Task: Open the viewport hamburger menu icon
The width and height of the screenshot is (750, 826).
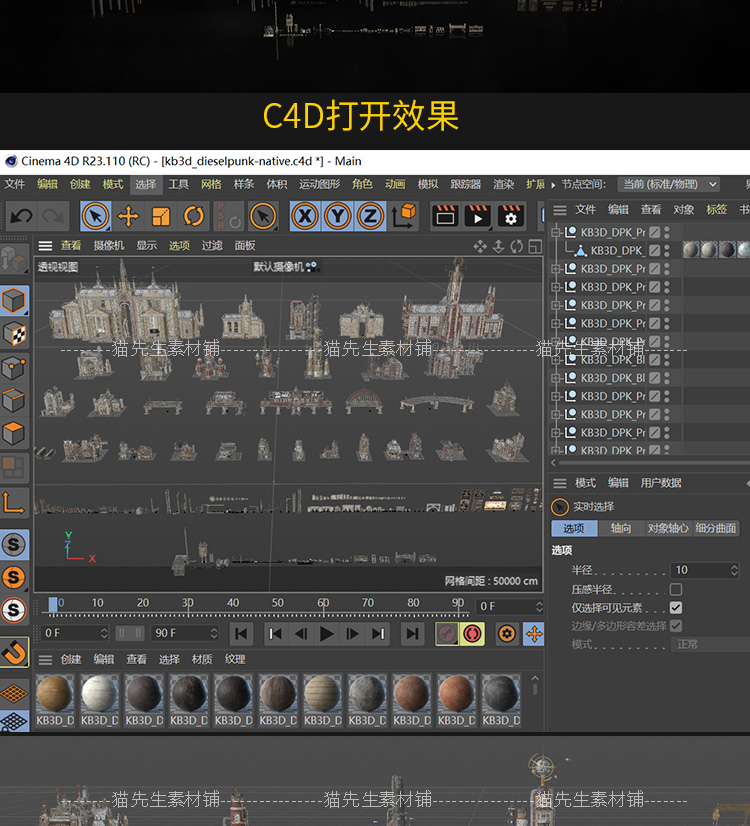Action: [x=45, y=245]
